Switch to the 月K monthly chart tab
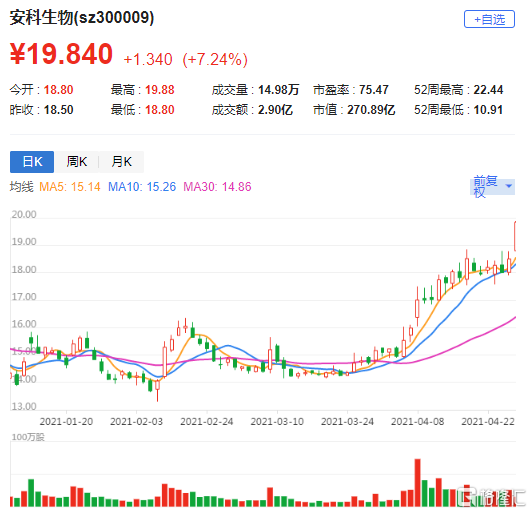The image size is (532, 514). point(121,162)
